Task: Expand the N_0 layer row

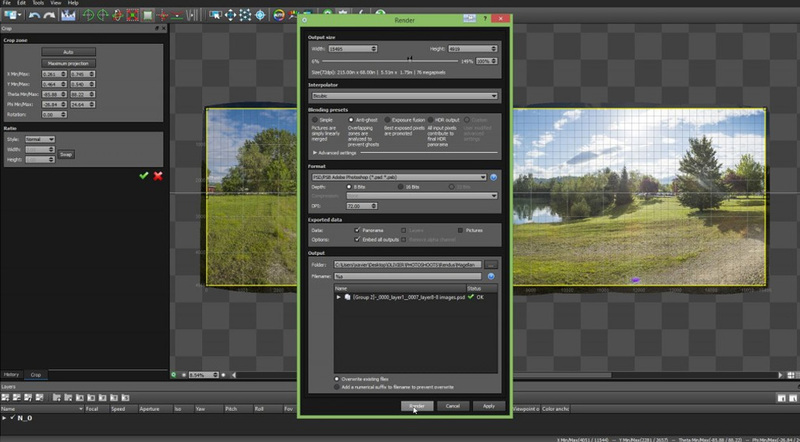Action: tap(5, 418)
